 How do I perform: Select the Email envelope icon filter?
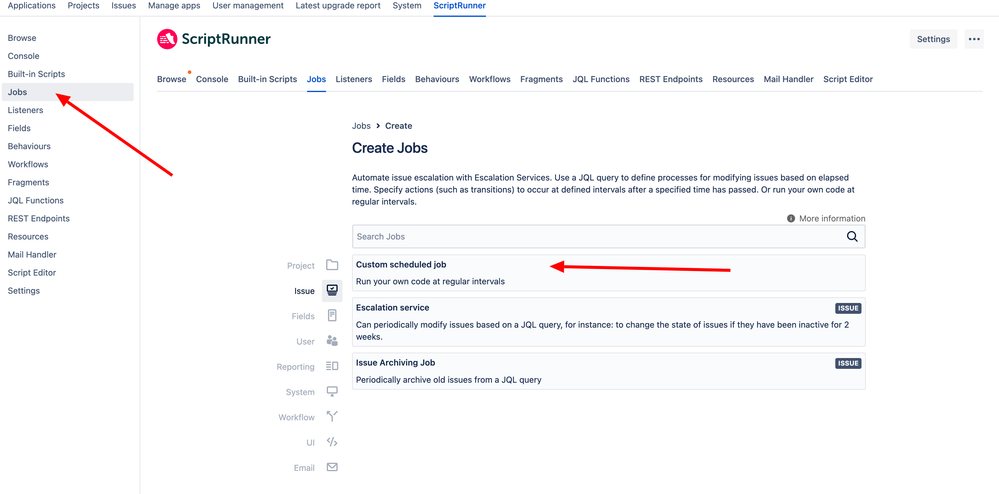tap(332, 467)
